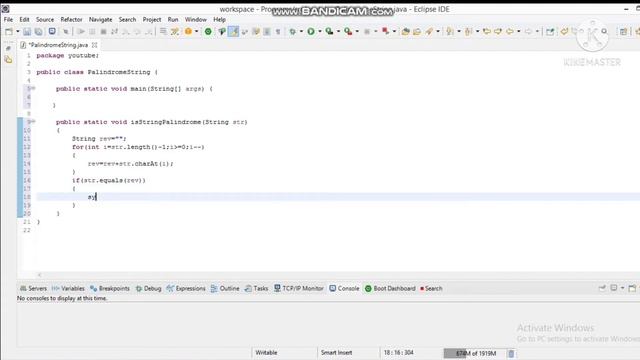Open the New dropdown arrow
640x360 pixels.
18,31
